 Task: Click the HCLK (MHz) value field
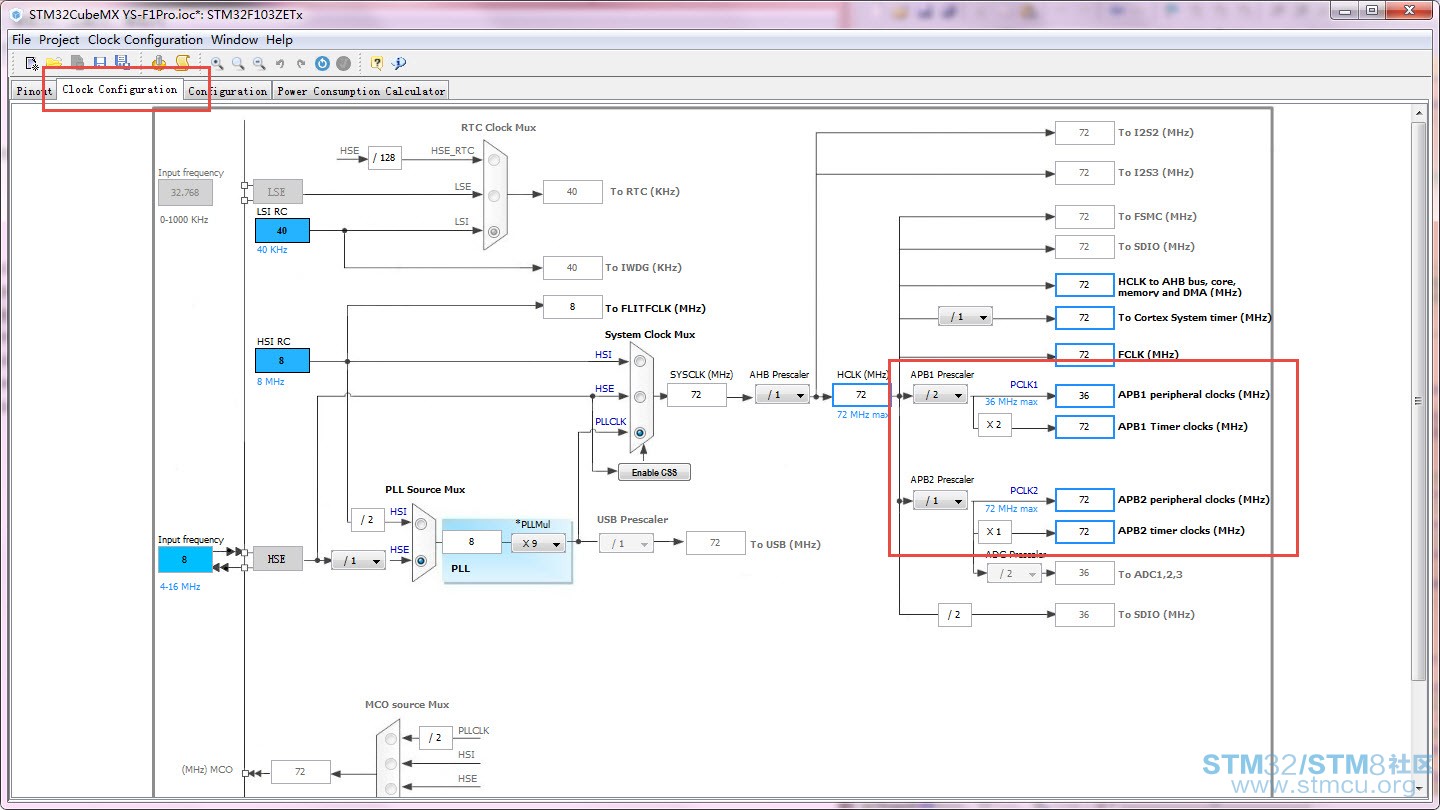tap(861, 395)
